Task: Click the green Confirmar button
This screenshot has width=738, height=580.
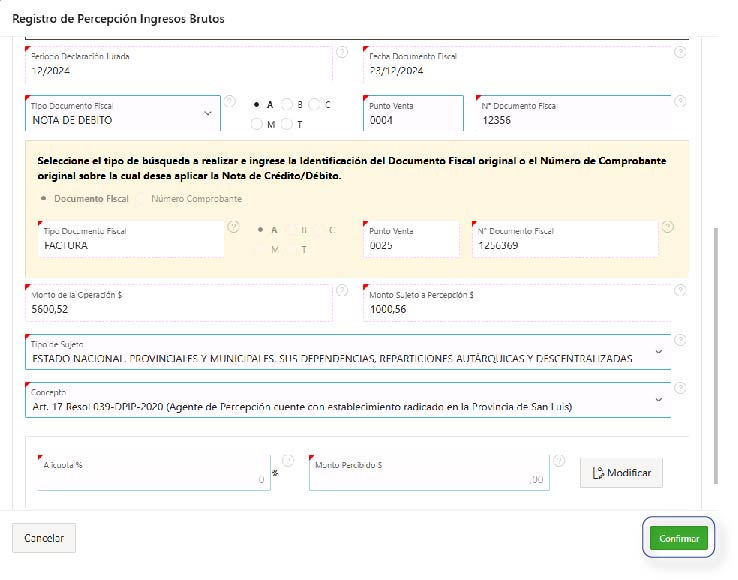Action: click(678, 538)
